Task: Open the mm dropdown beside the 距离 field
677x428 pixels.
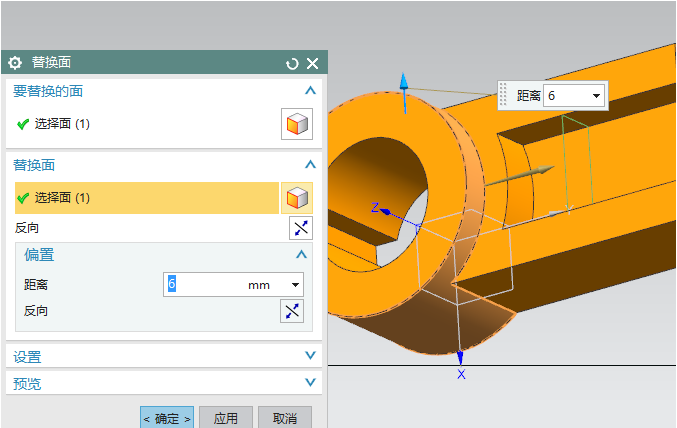Action: pyautogui.click(x=295, y=285)
